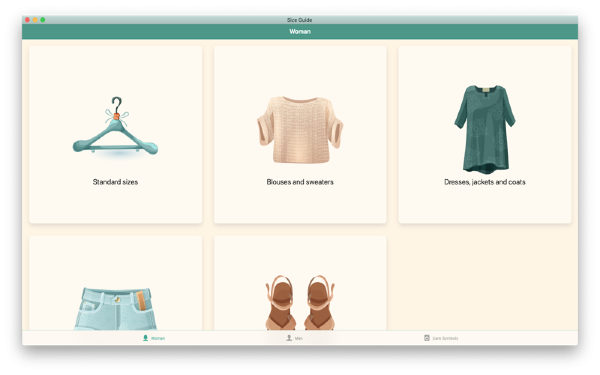
Task: Select the denim shorts card
Action: [115, 283]
